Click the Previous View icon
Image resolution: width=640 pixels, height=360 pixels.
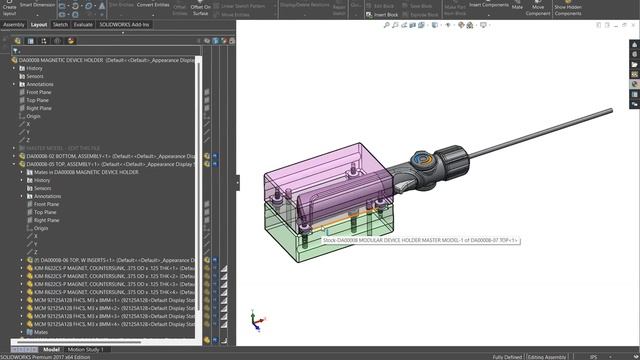click(404, 25)
